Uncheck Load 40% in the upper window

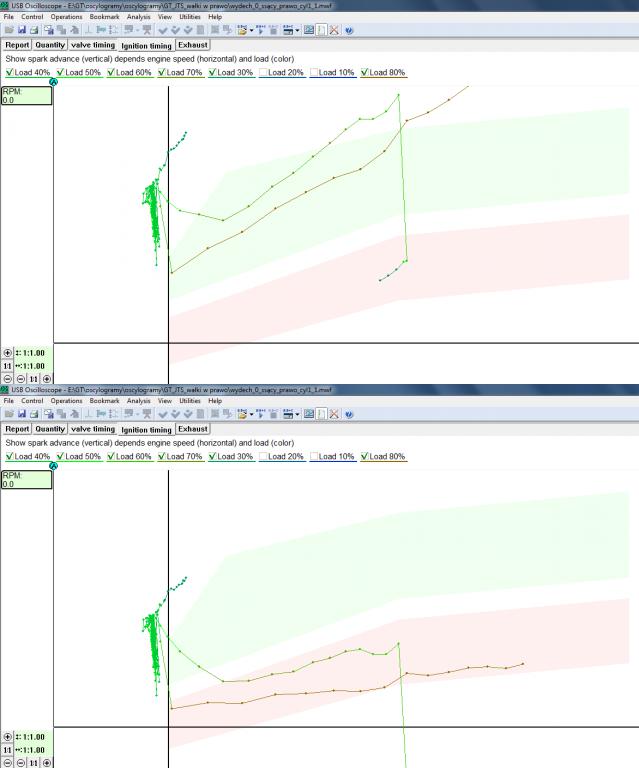(x=9, y=72)
